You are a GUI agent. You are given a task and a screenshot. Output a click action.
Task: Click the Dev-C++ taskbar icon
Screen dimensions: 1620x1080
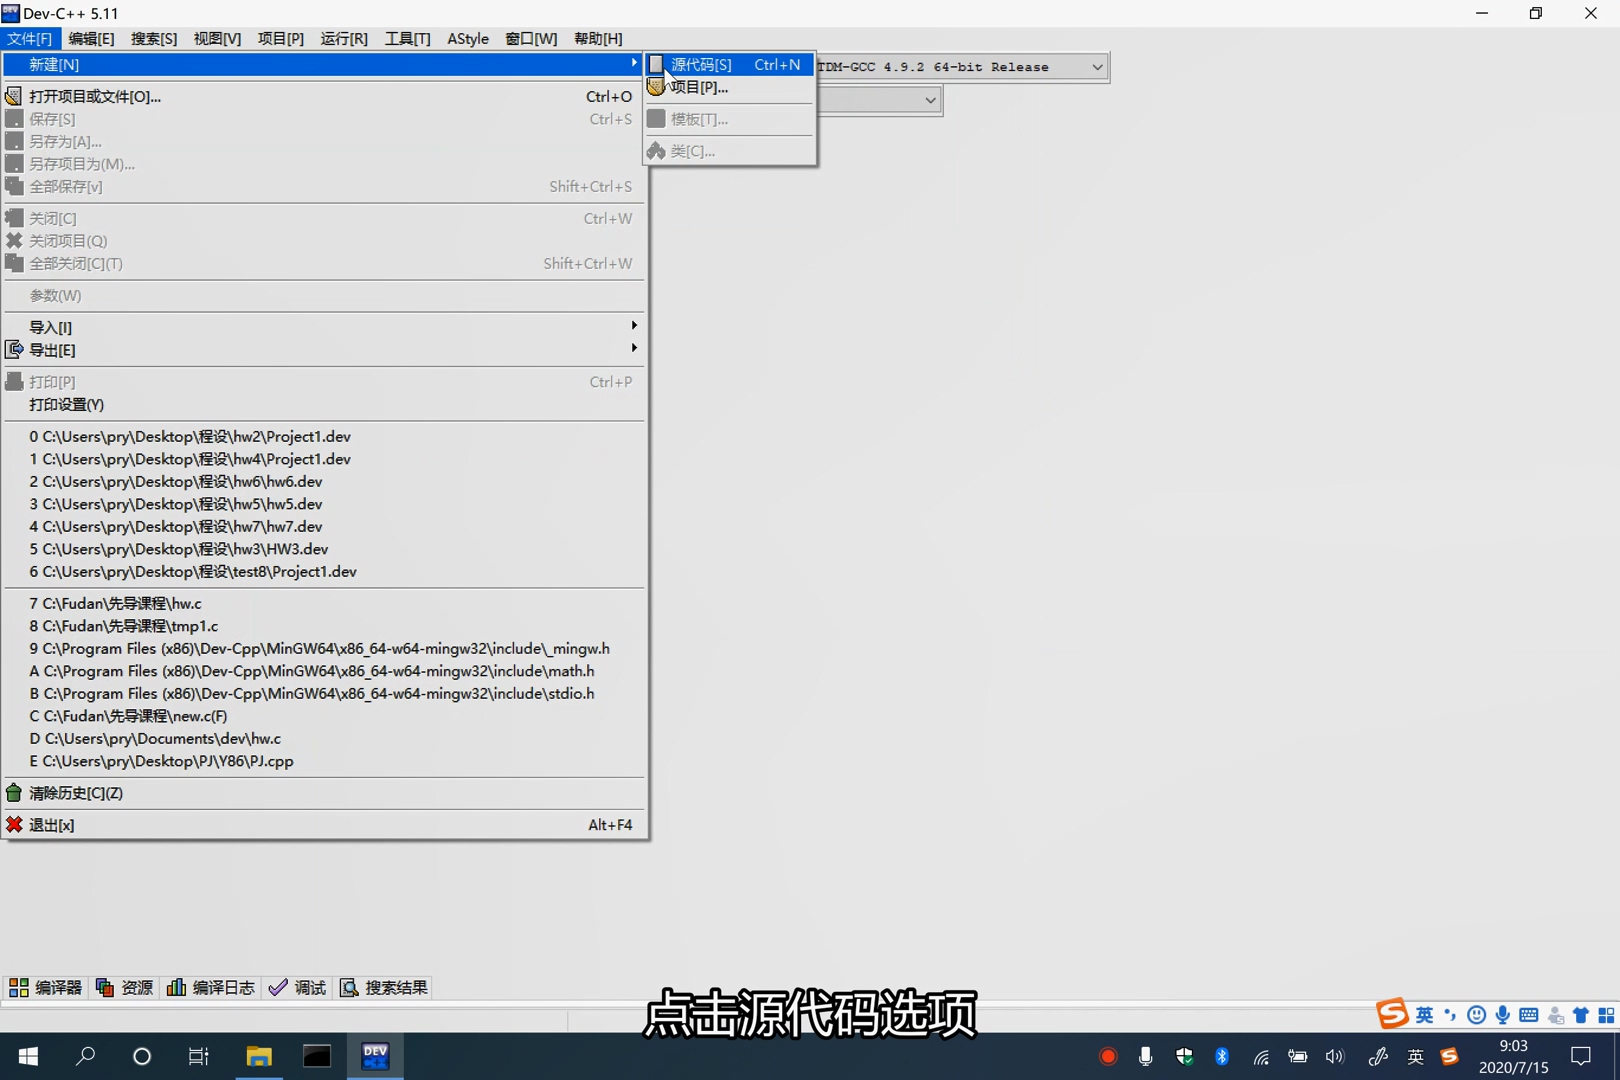[x=375, y=1056]
